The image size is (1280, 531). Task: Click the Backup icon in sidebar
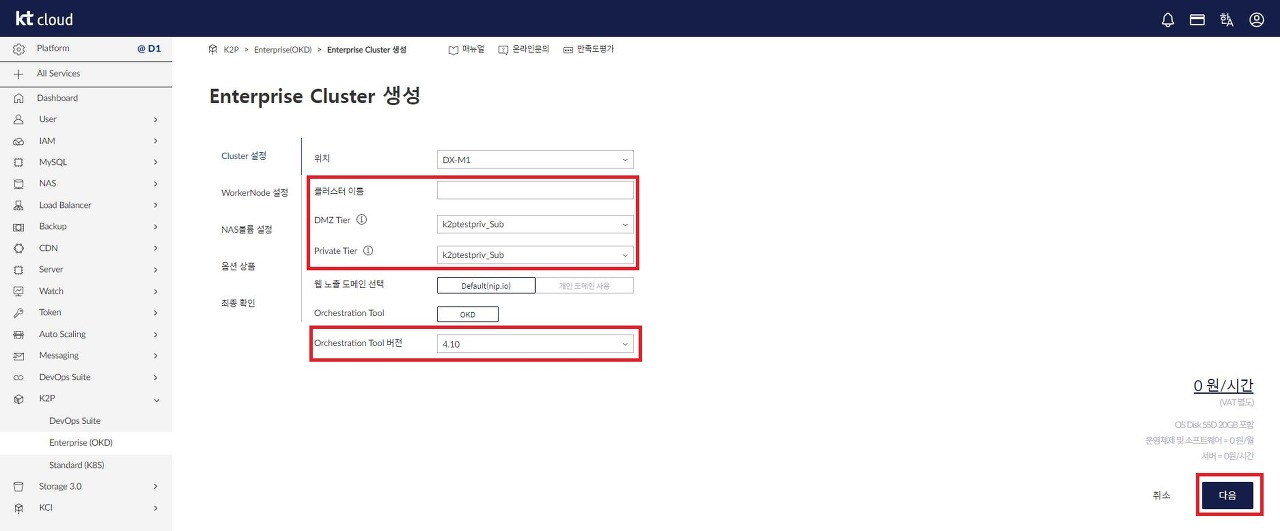click(18, 227)
